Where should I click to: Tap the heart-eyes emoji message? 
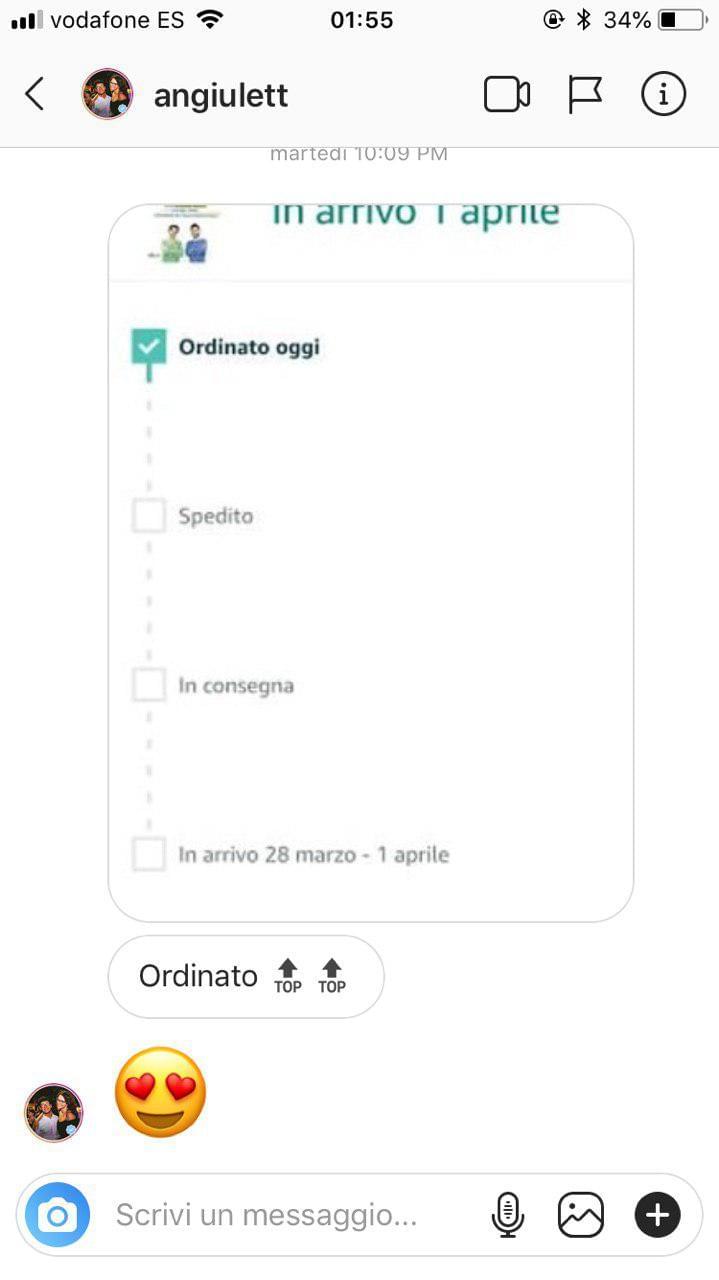(x=161, y=1092)
